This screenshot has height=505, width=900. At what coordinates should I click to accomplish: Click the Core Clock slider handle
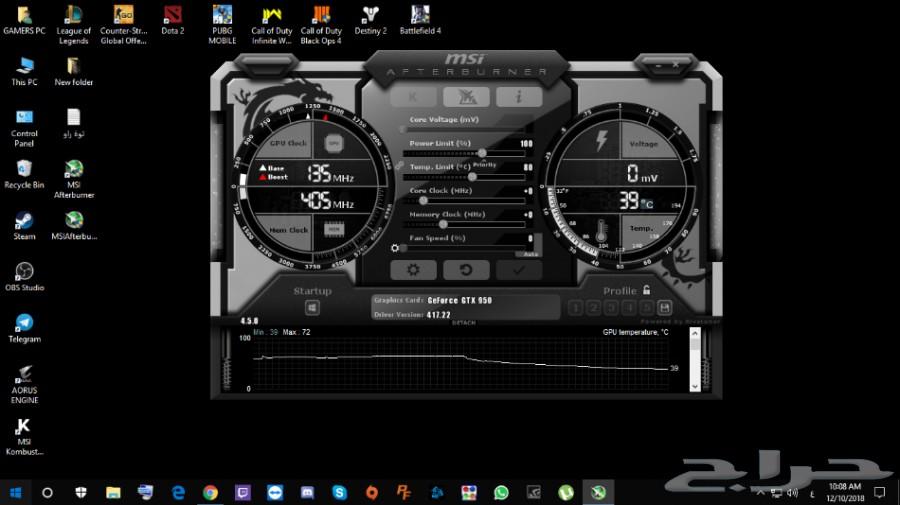click(423, 200)
